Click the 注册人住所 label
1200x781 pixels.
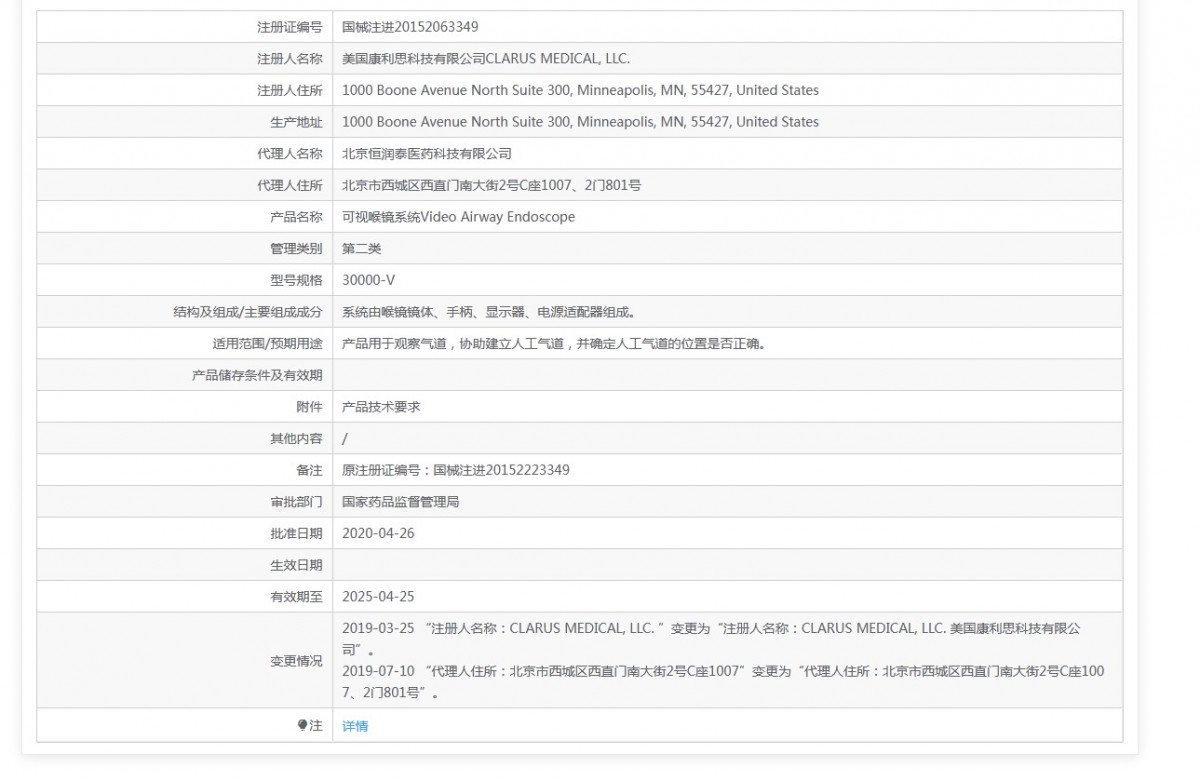(x=290, y=90)
